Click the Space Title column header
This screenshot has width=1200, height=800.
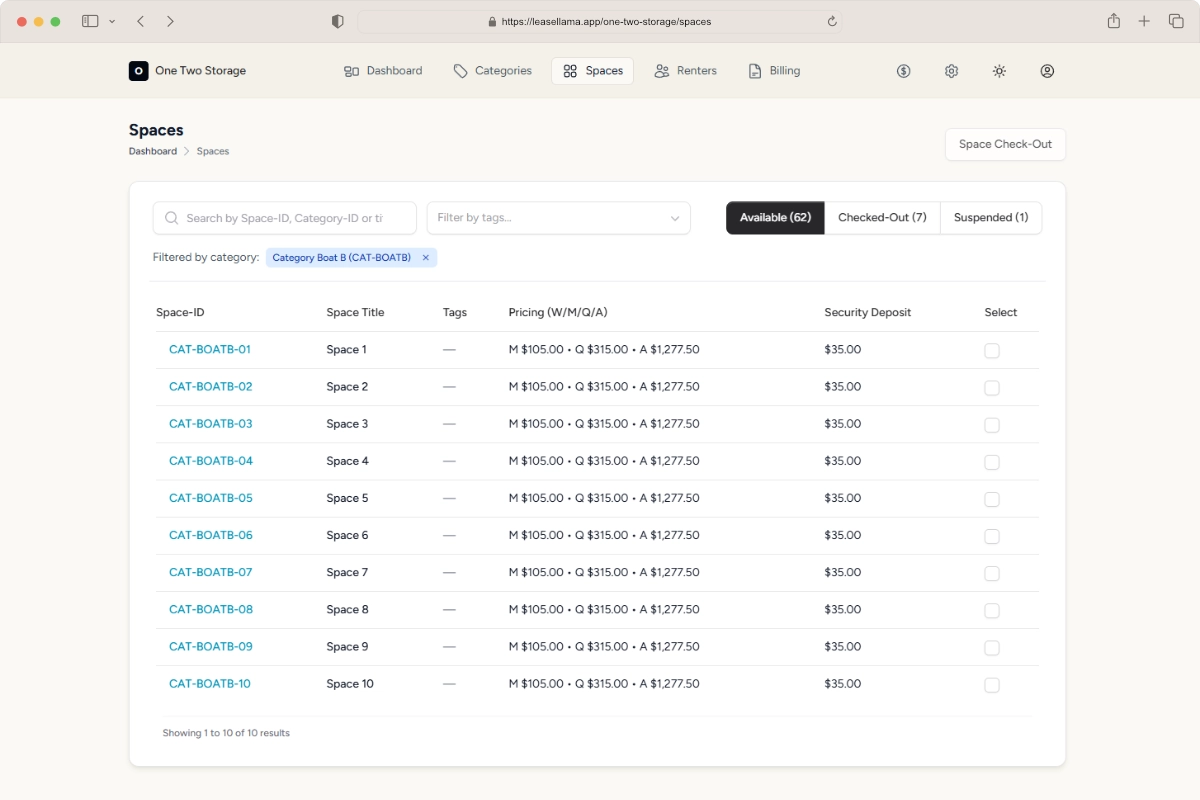(x=355, y=312)
